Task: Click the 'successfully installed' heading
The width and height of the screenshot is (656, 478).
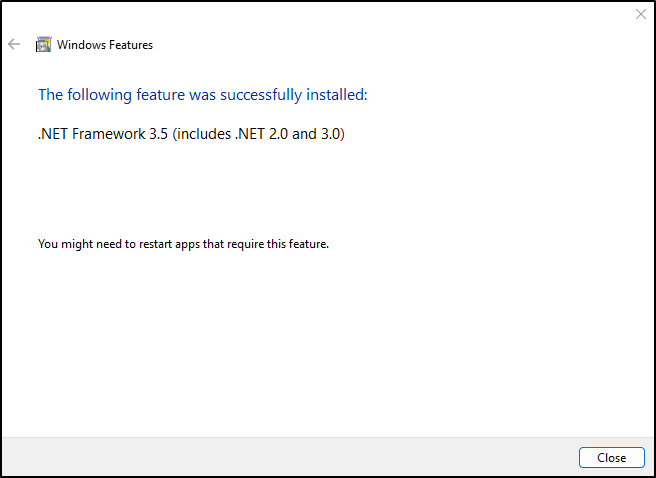Action: coord(203,95)
